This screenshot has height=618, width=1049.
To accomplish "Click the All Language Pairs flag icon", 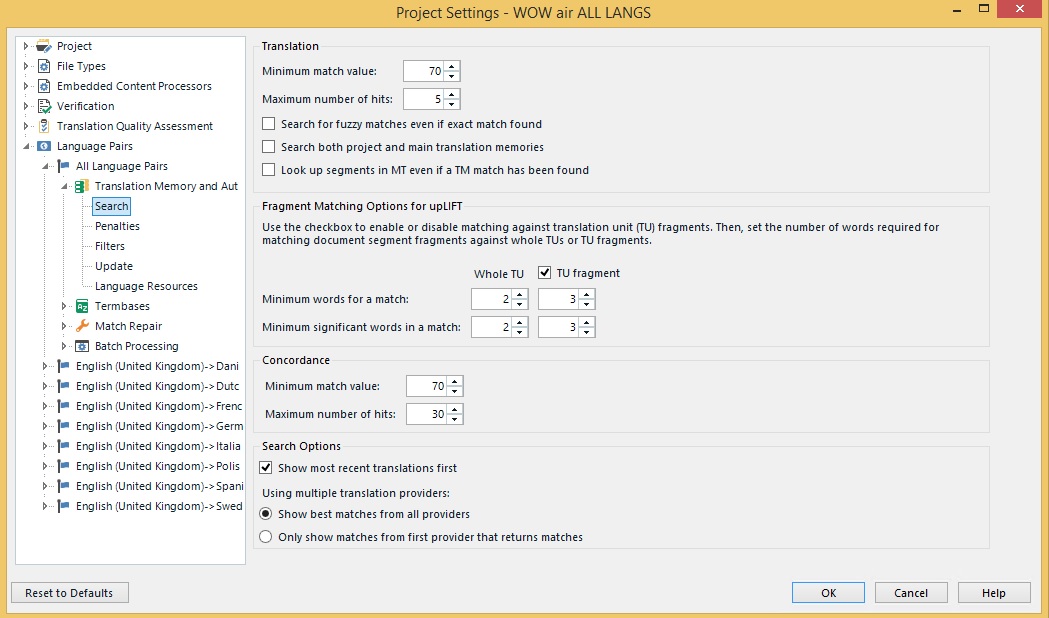I will tap(63, 167).
